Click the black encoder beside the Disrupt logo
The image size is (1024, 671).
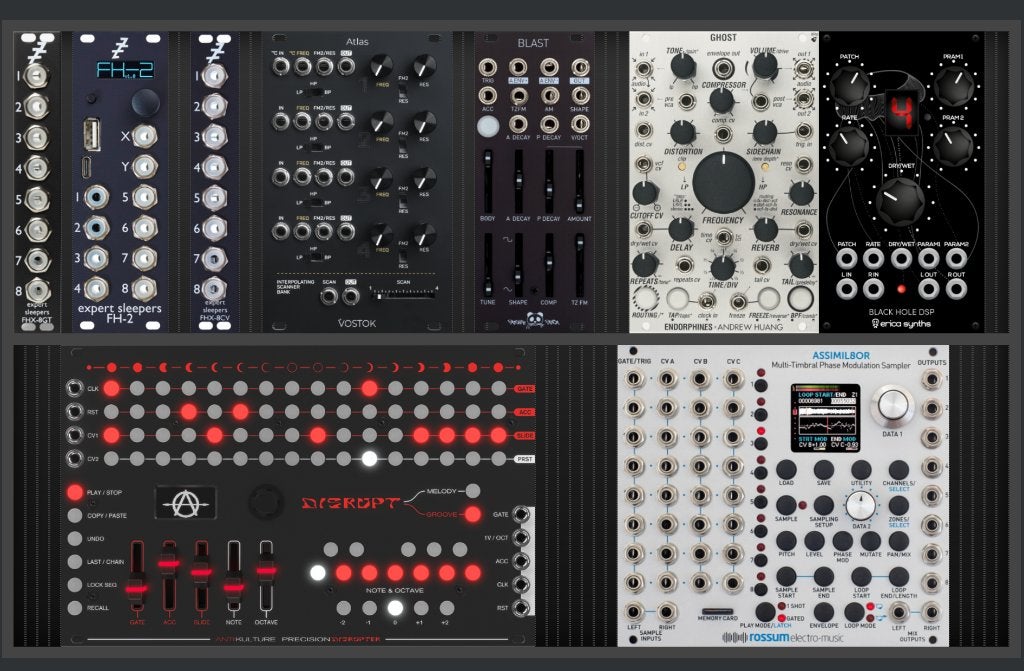coord(265,502)
